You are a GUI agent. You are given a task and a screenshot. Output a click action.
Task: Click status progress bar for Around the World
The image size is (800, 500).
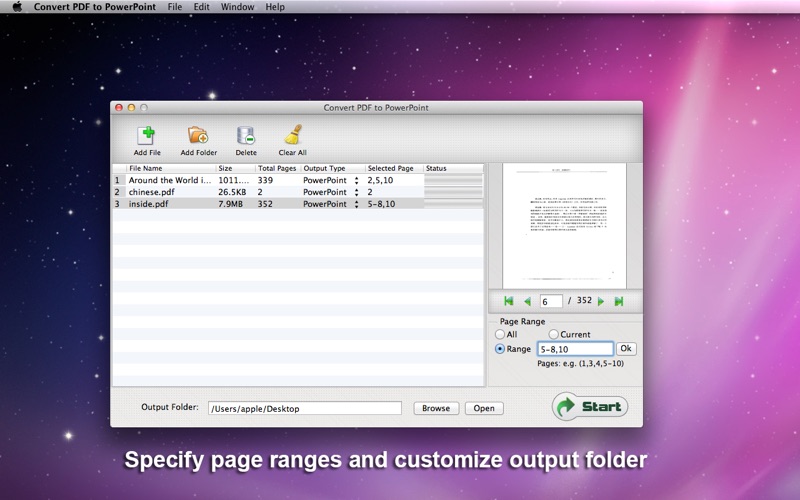point(453,180)
